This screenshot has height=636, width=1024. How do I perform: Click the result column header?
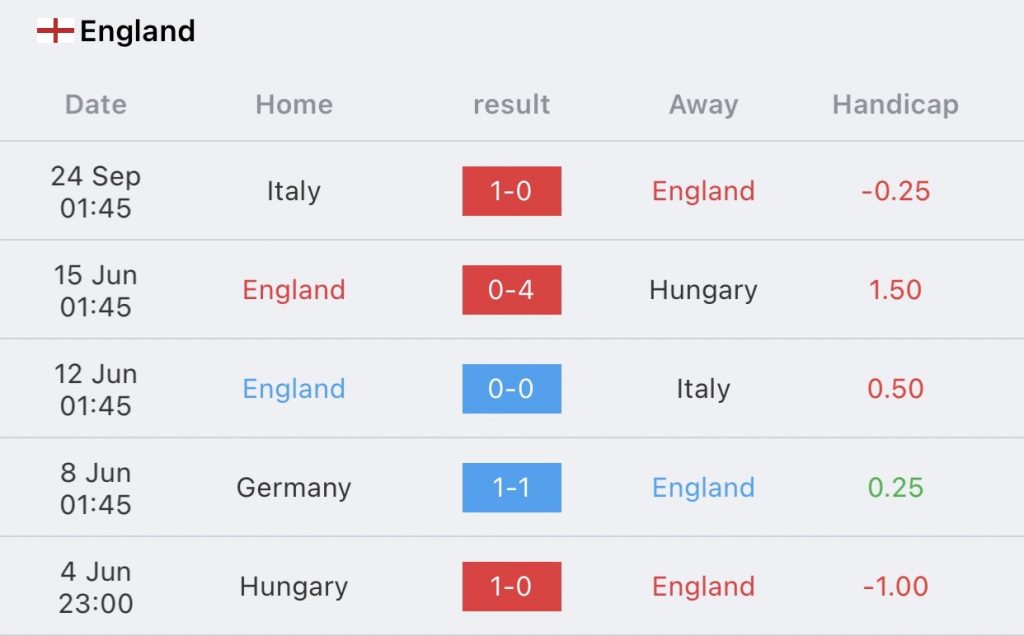click(511, 104)
